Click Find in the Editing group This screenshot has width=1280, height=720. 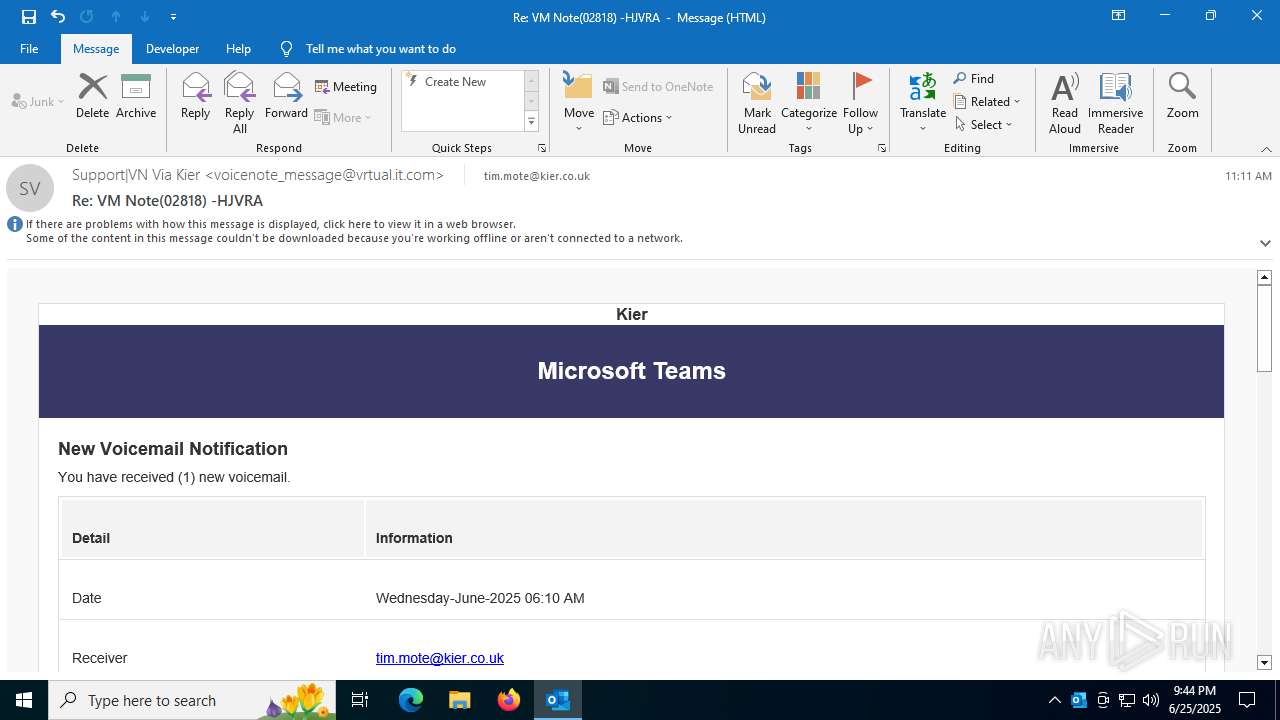click(974, 79)
